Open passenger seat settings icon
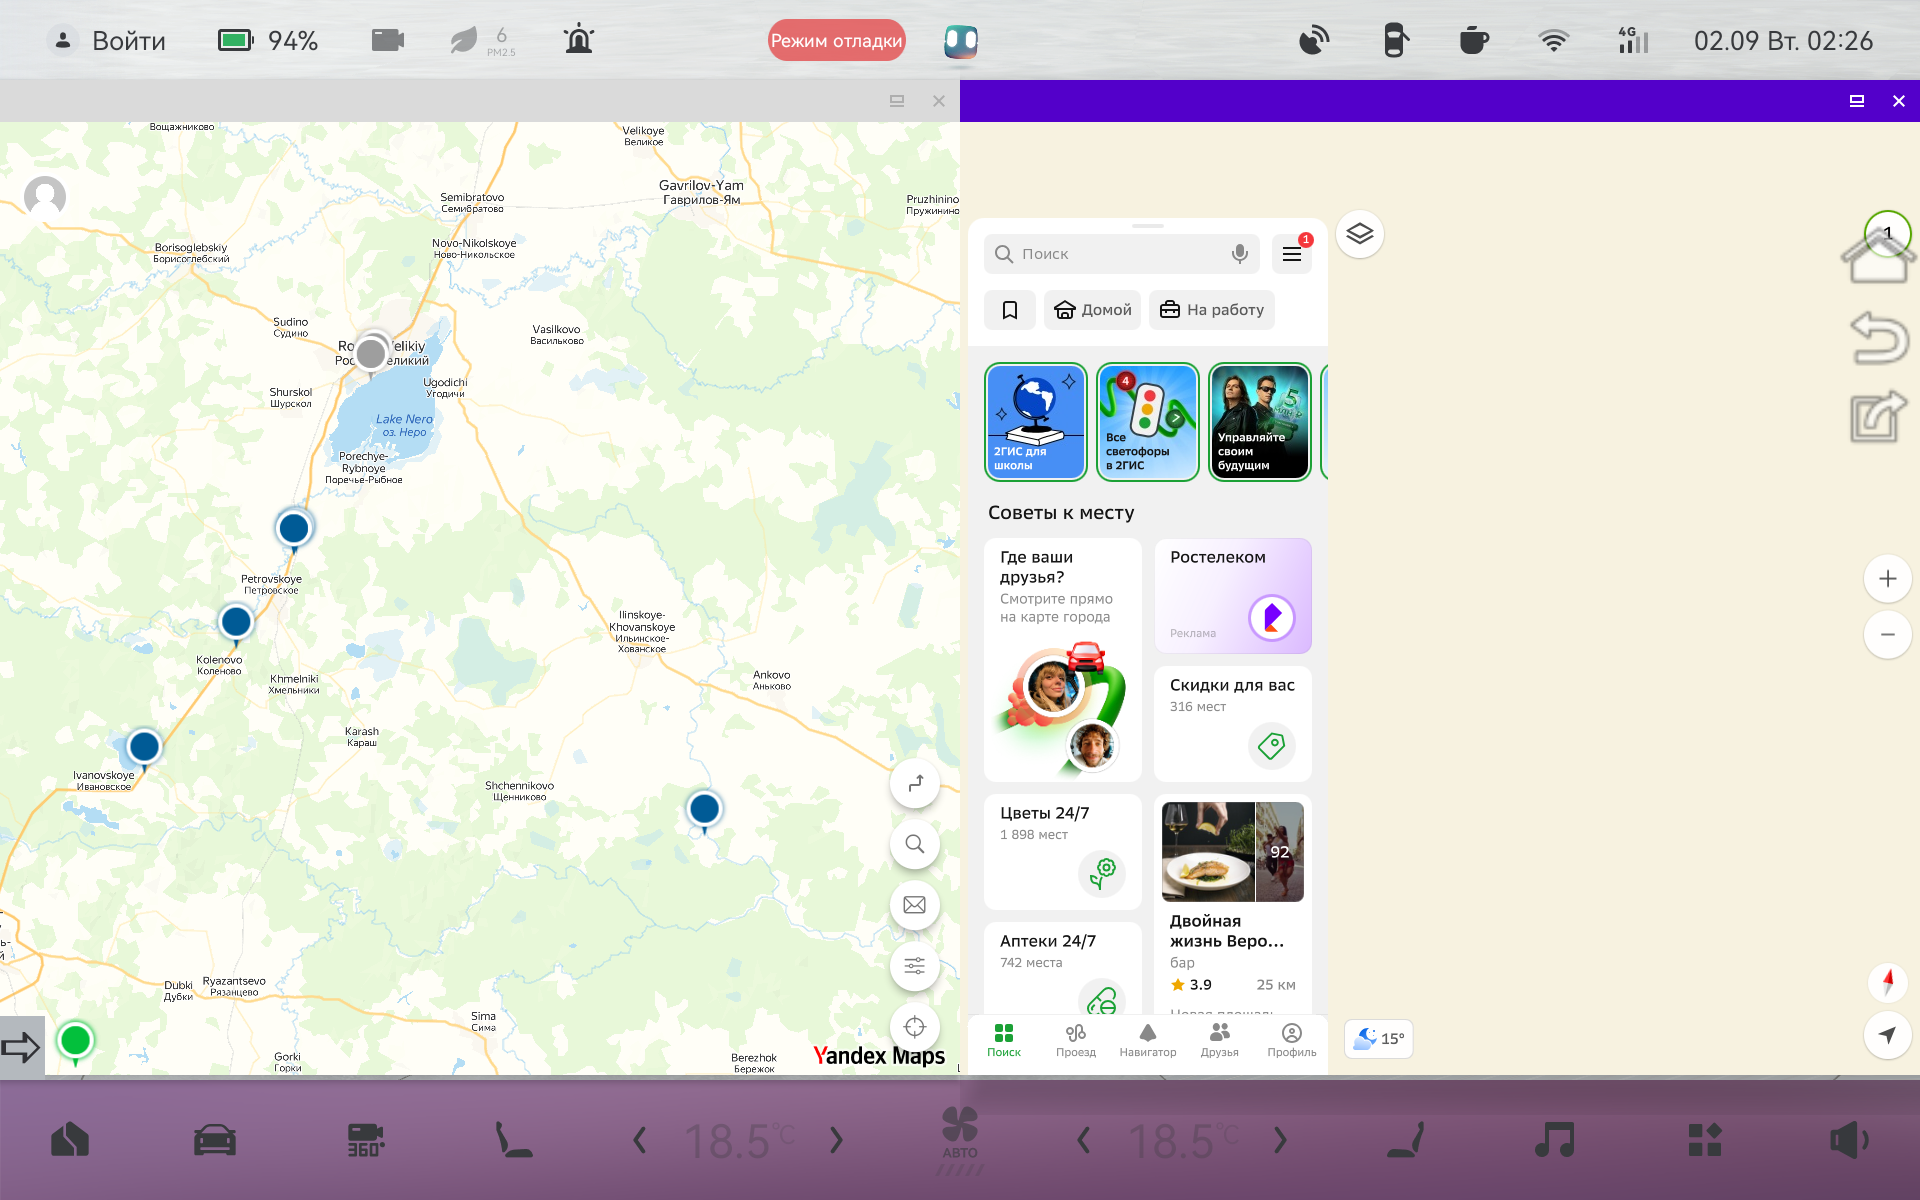The width and height of the screenshot is (1920, 1200). click(1406, 1140)
